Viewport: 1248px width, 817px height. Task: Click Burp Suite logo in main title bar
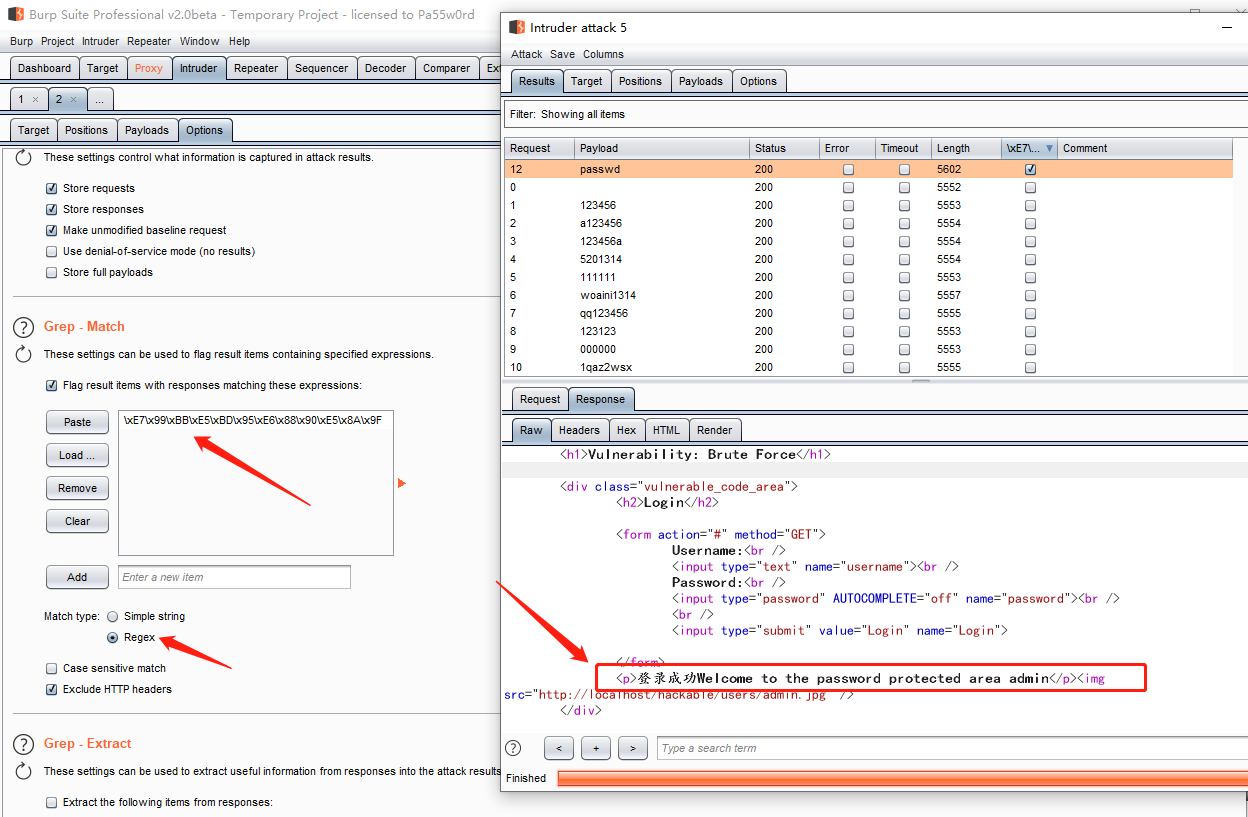16,14
